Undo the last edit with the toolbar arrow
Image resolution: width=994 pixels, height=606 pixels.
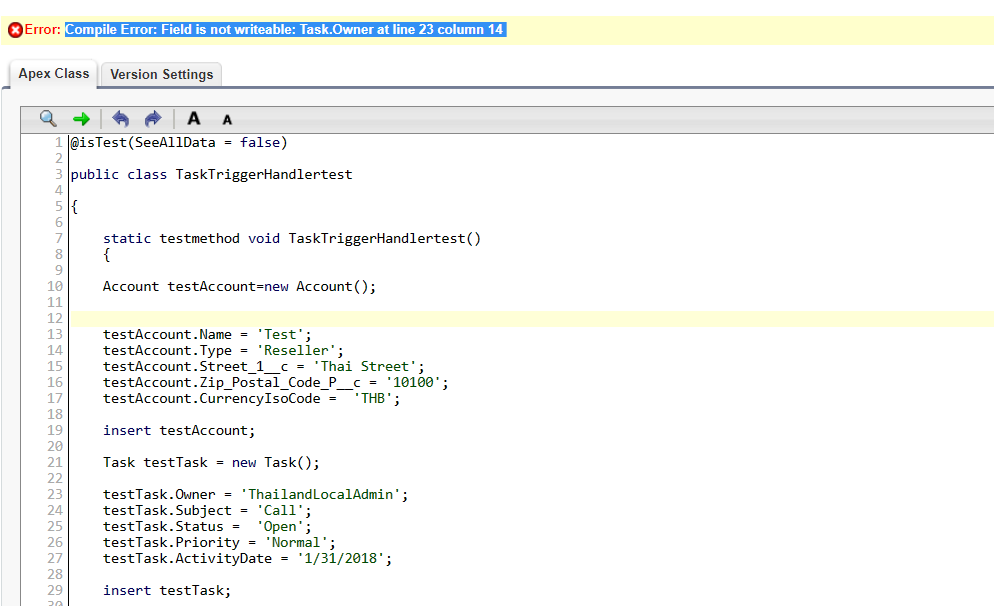point(120,119)
